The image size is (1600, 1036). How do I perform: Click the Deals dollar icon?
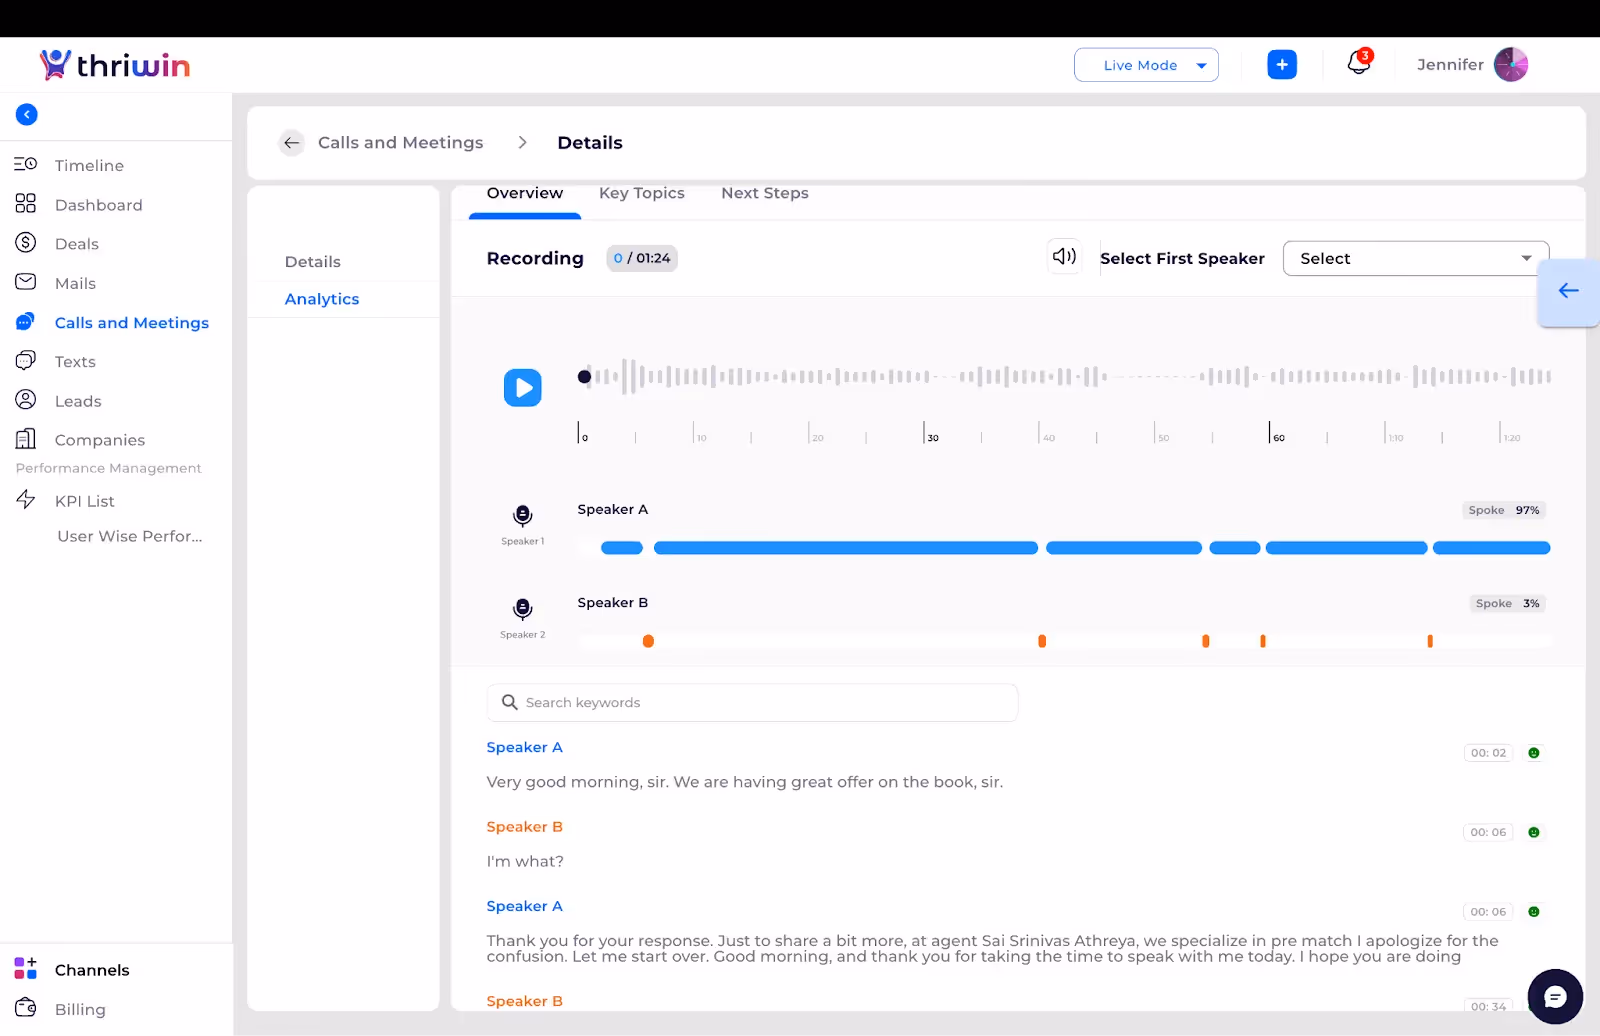tap(26, 243)
